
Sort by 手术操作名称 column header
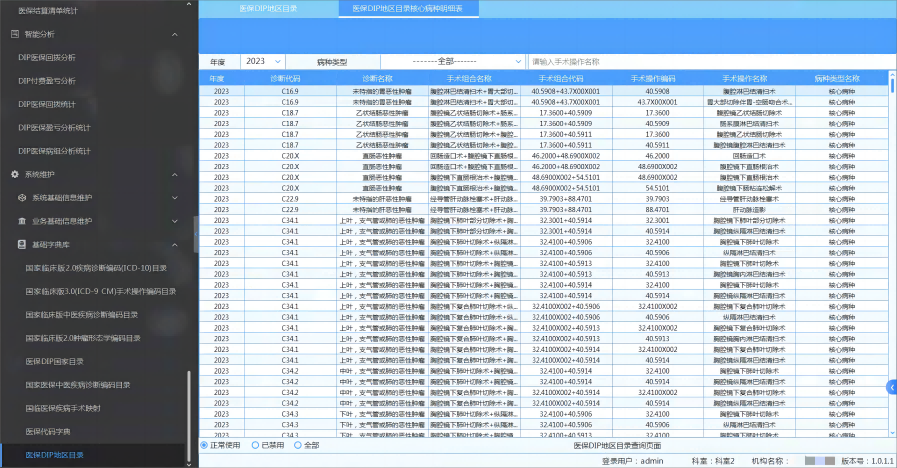click(745, 78)
